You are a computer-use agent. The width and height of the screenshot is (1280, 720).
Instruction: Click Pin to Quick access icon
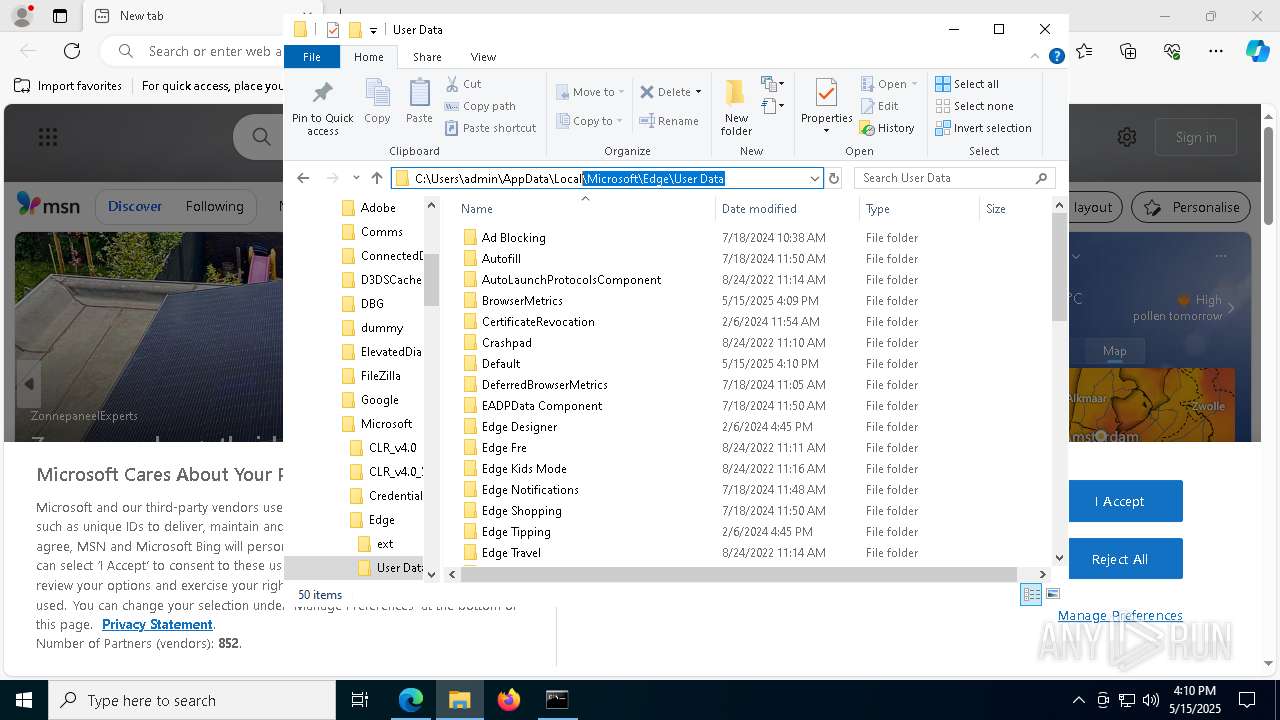tap(322, 108)
